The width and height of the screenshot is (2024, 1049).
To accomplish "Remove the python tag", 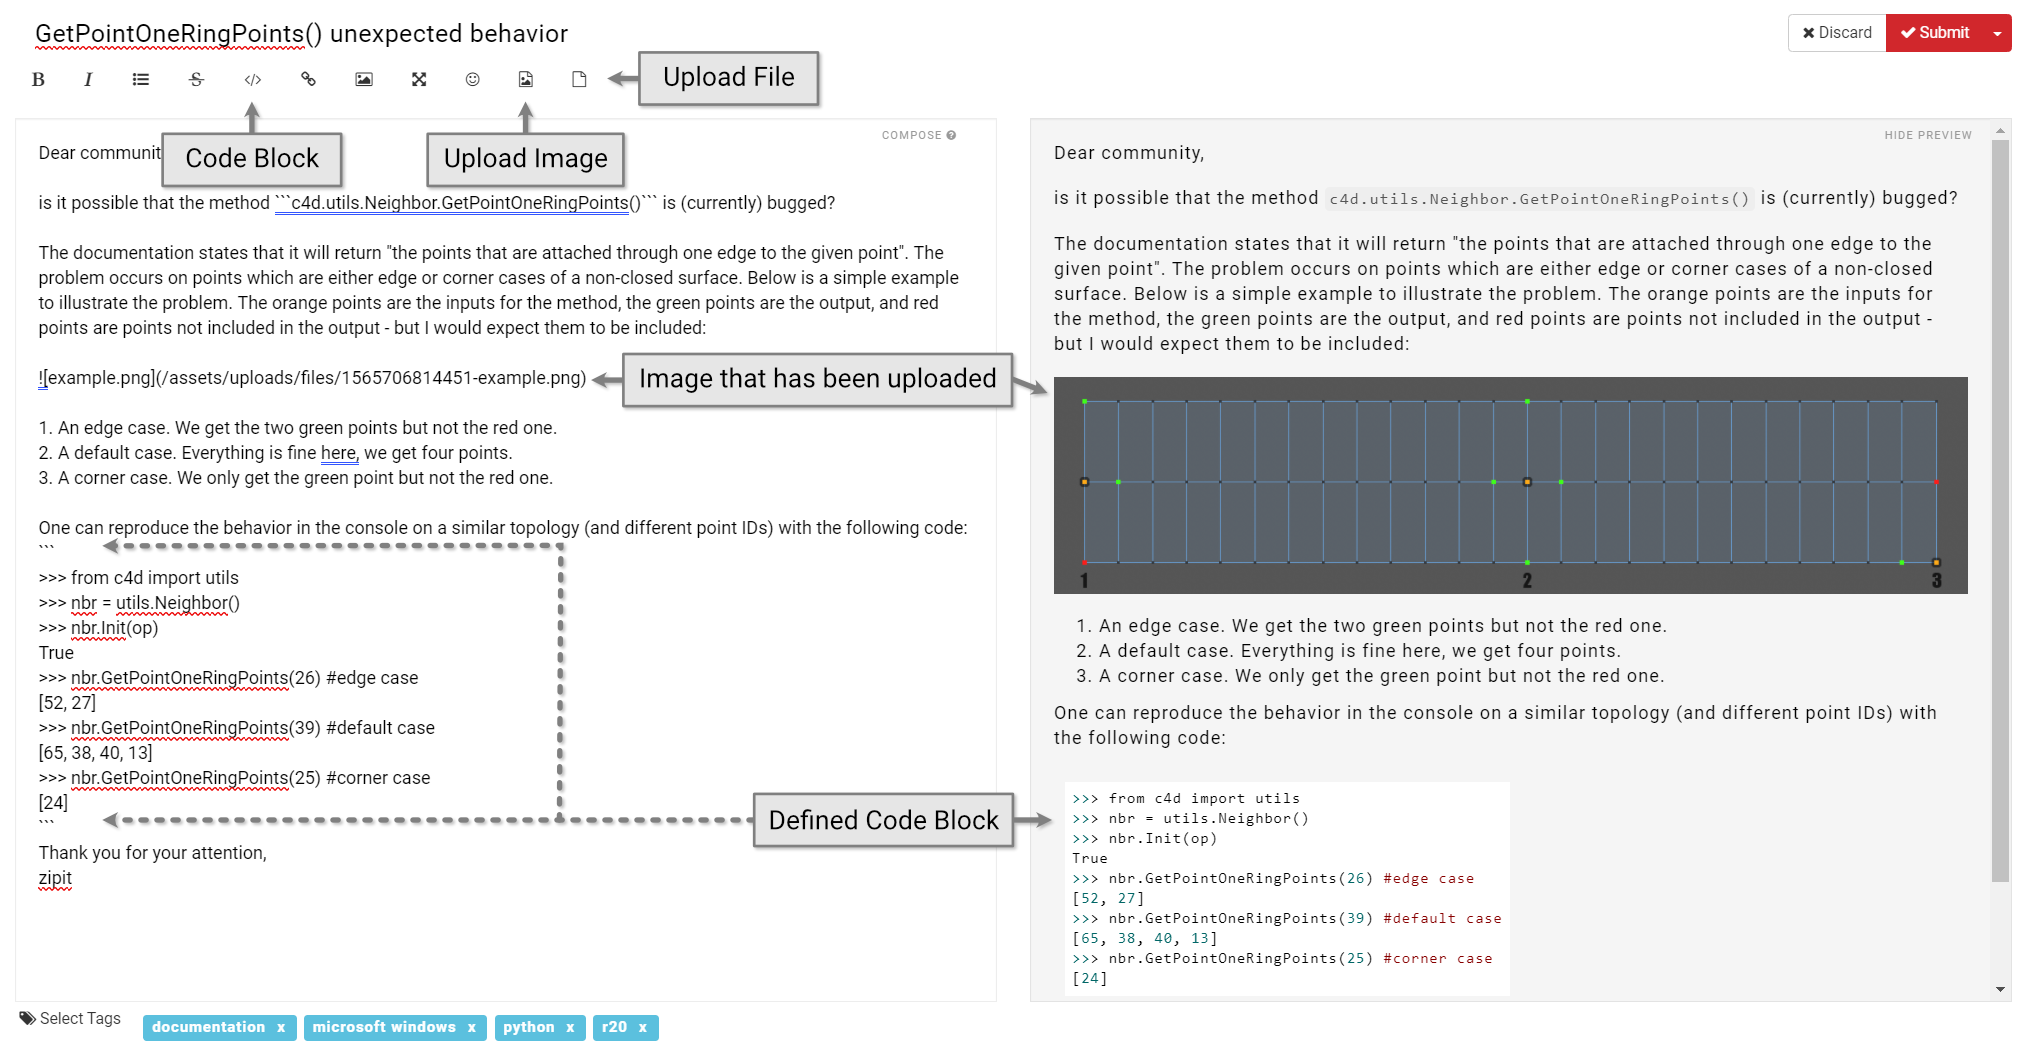I will (x=570, y=1027).
